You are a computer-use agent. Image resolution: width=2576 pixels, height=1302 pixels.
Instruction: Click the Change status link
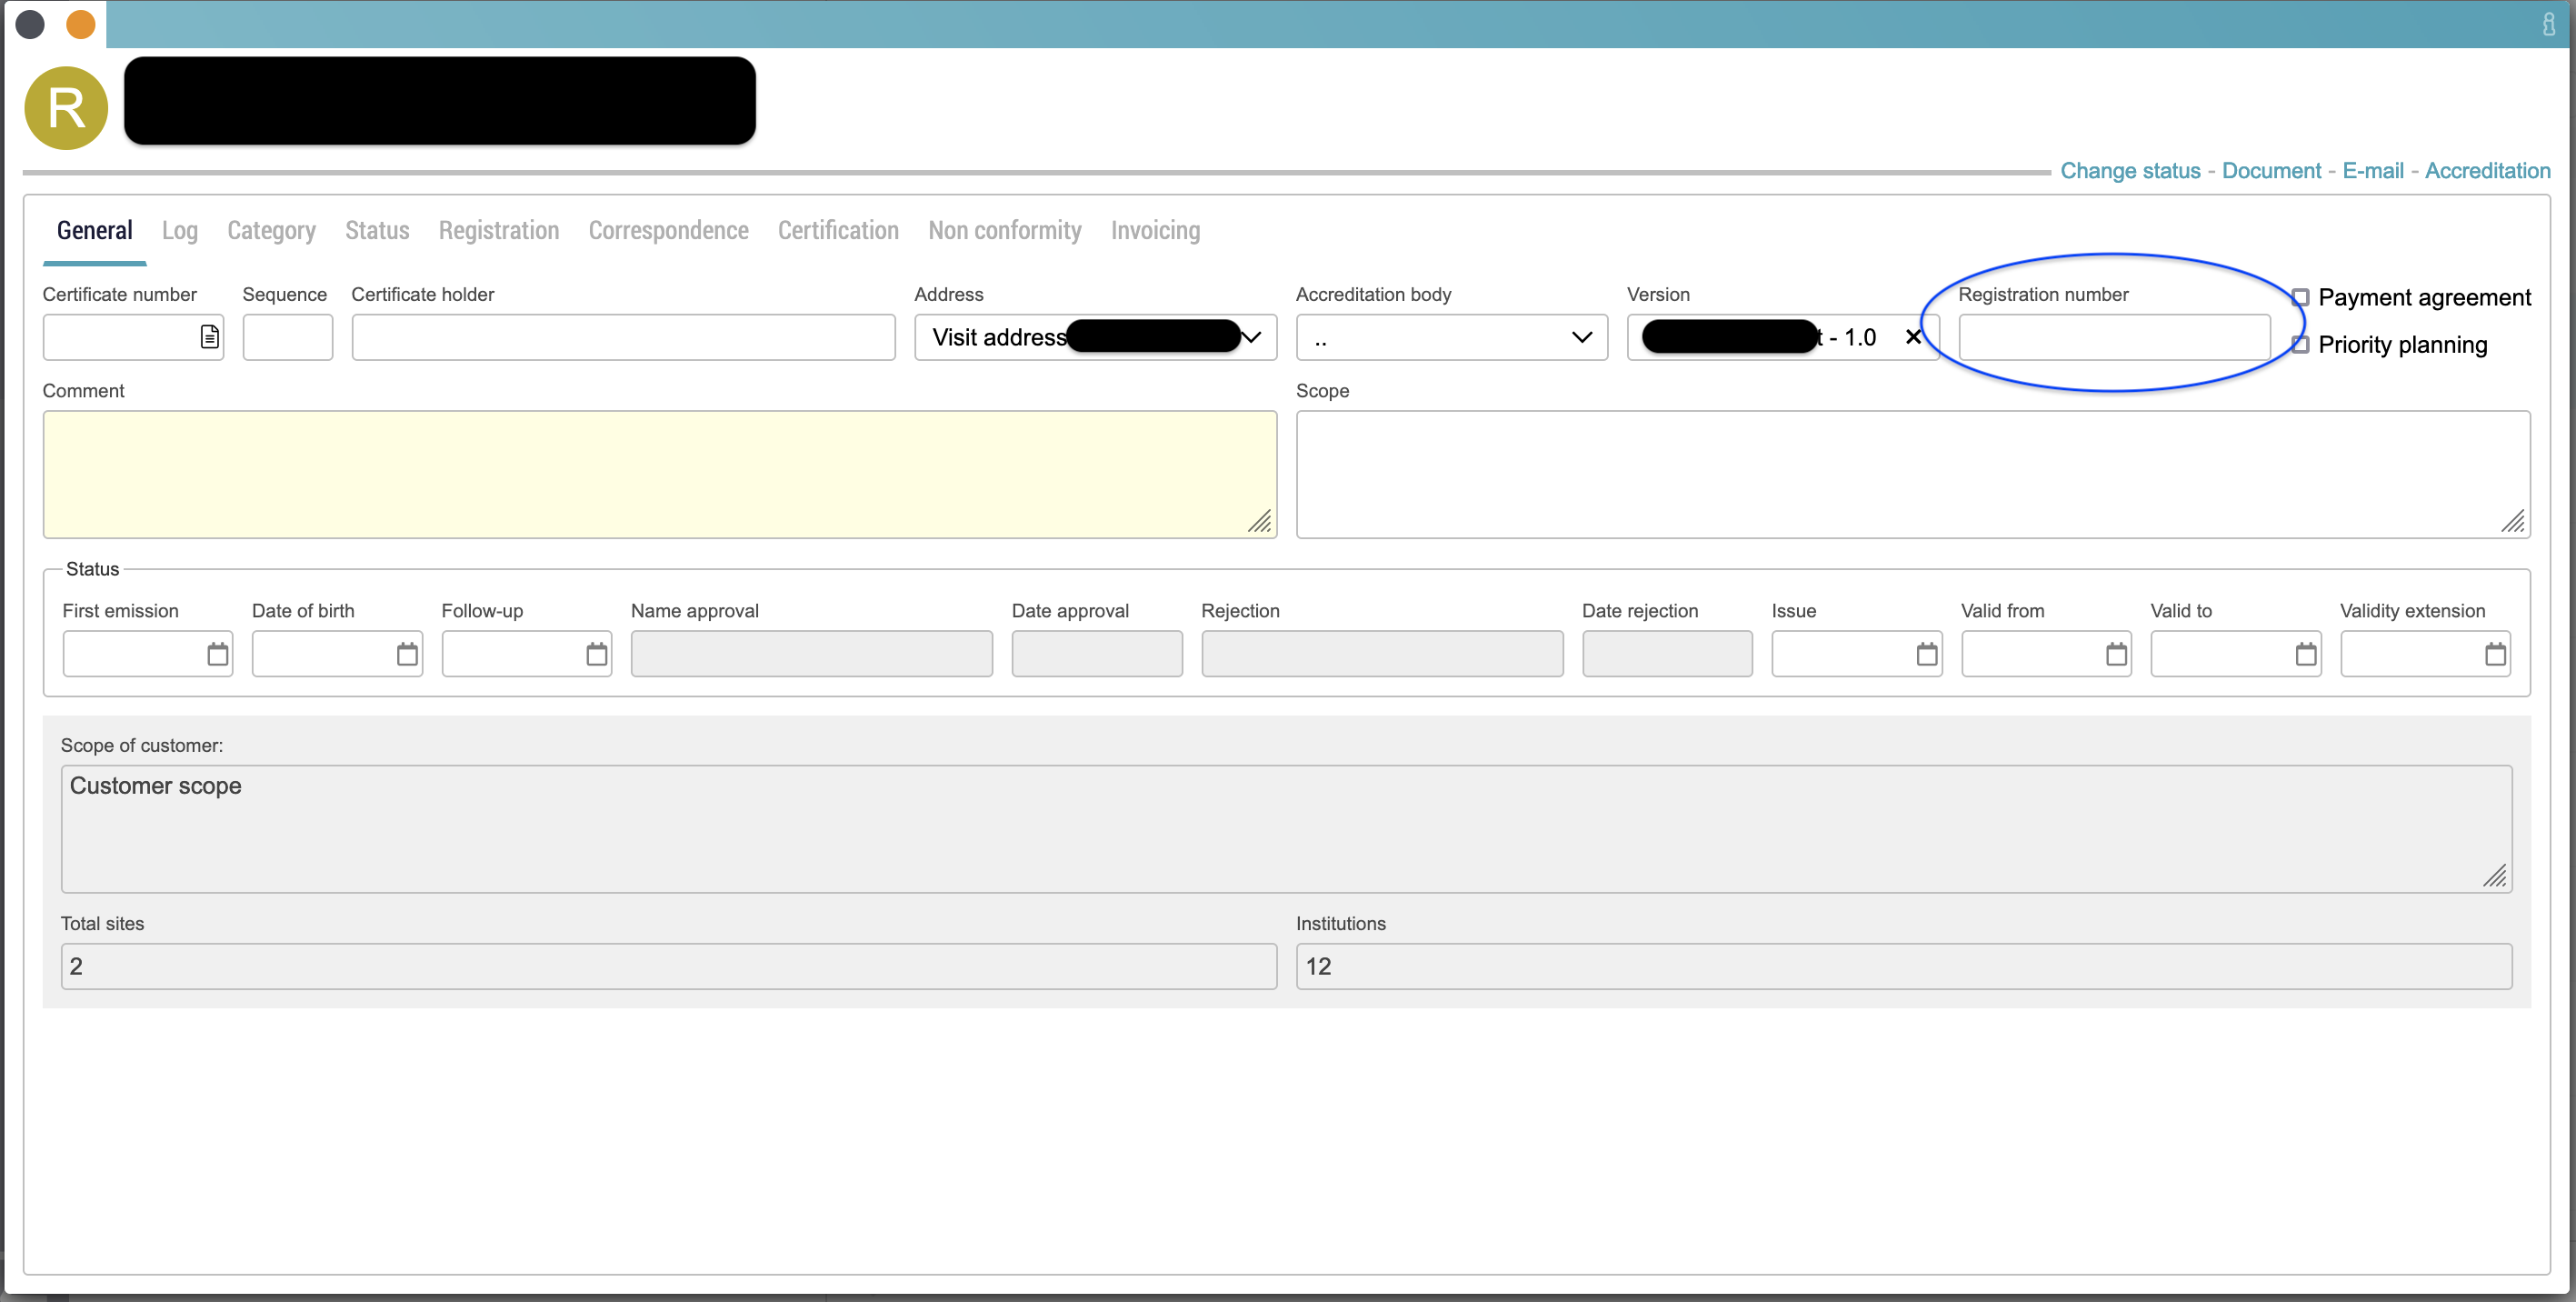click(x=2129, y=171)
